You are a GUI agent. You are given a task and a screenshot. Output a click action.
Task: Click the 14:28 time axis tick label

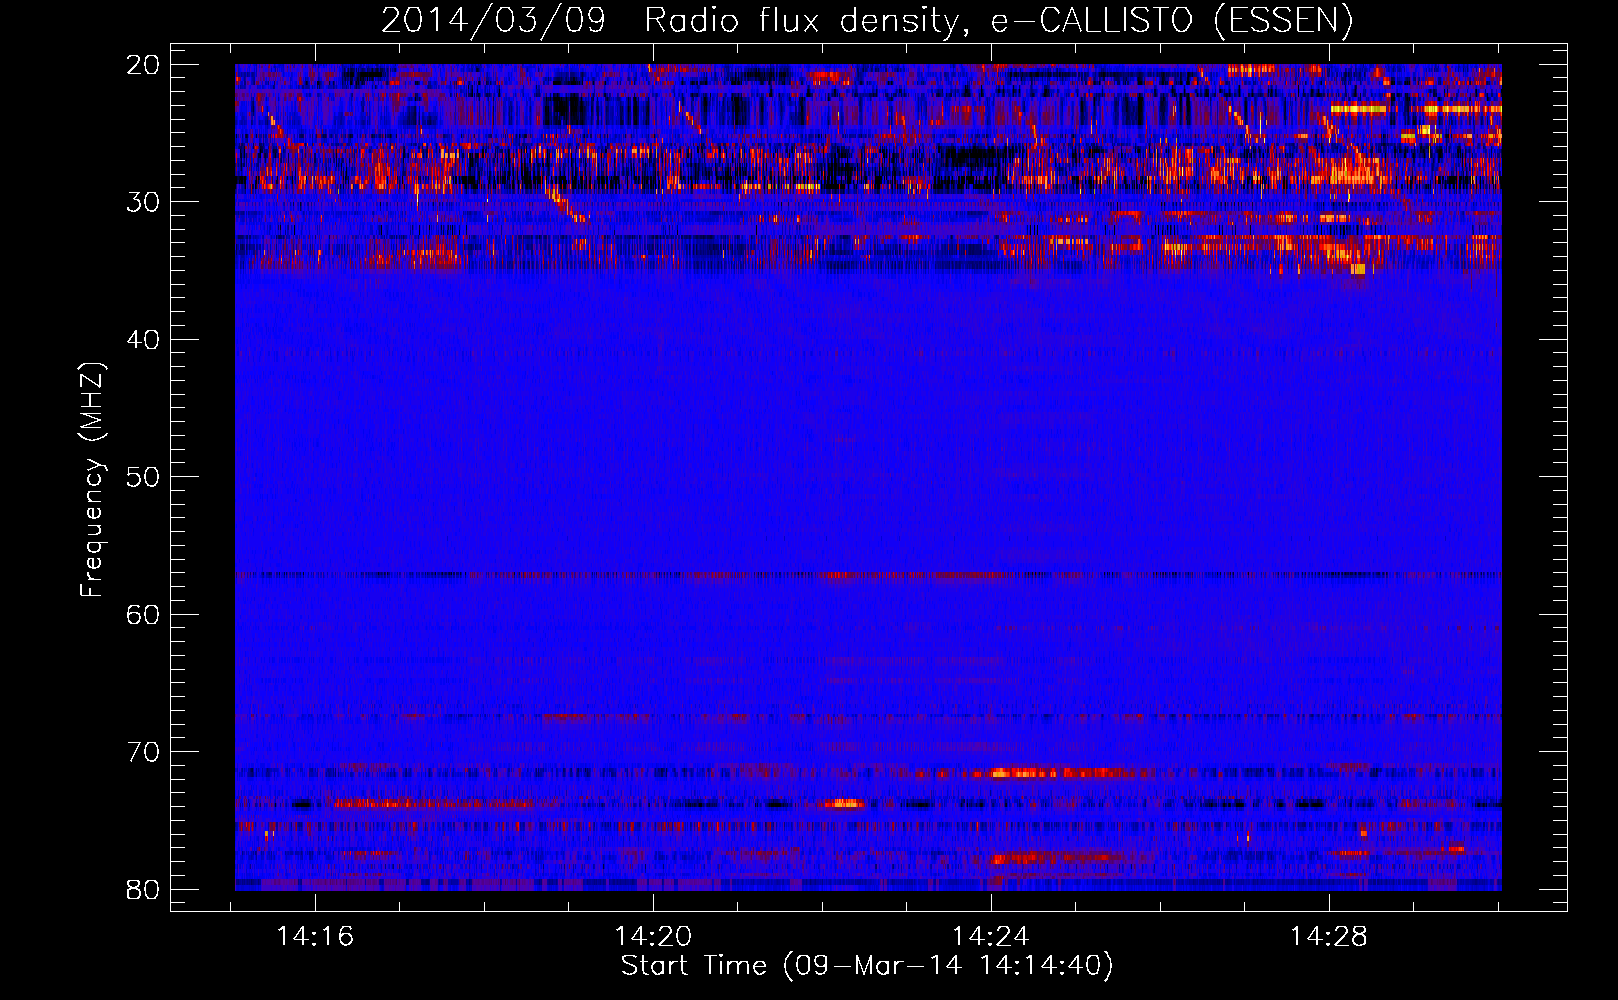point(1329,937)
